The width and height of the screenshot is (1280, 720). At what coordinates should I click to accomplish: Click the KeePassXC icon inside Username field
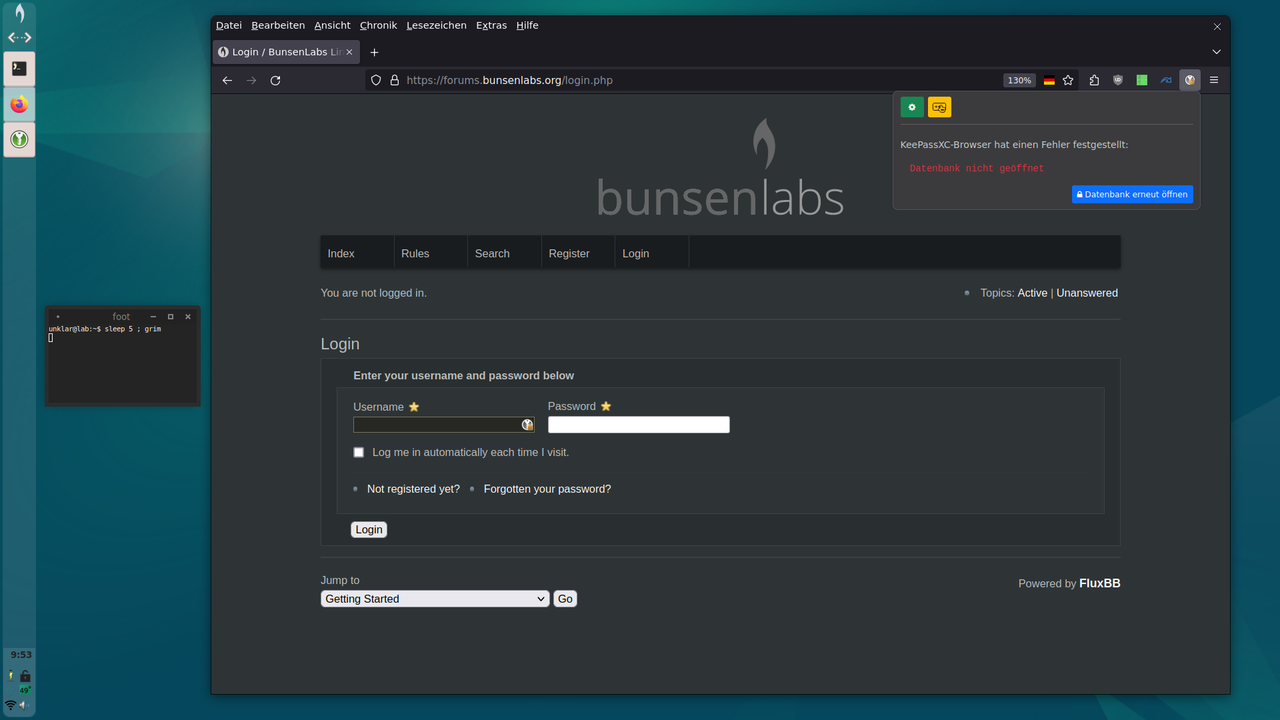pyautogui.click(x=527, y=425)
